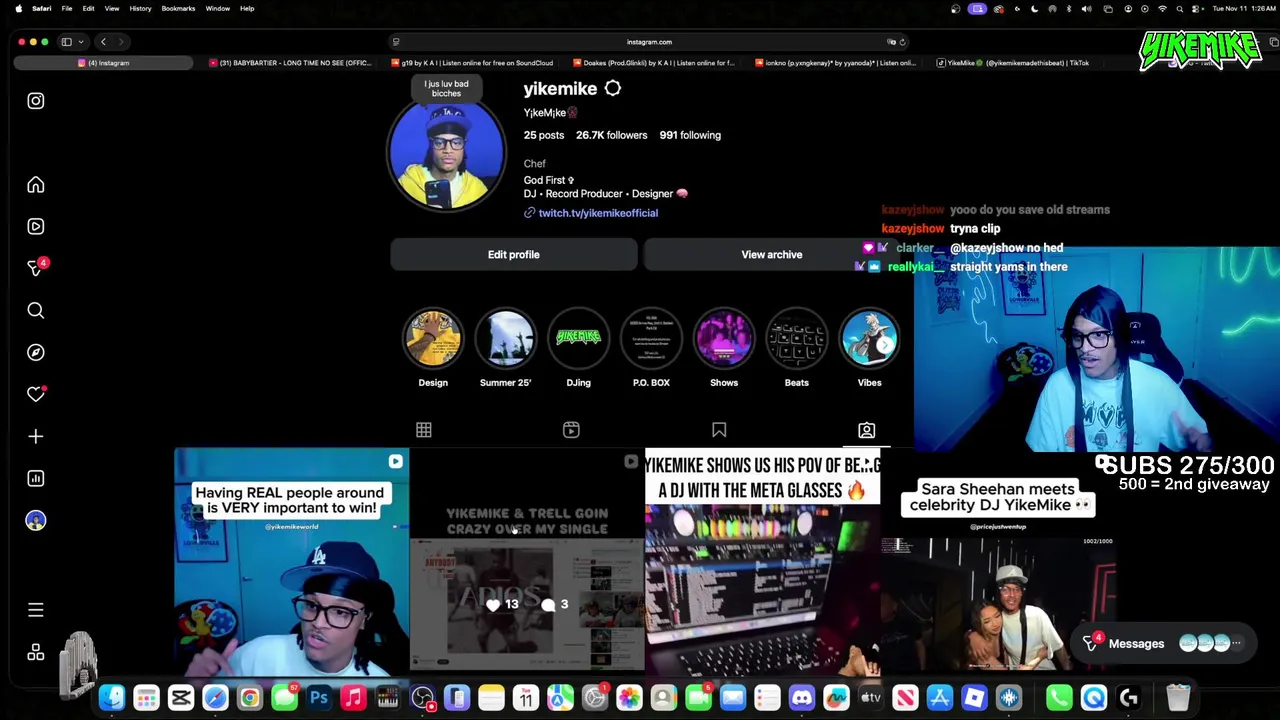The width and height of the screenshot is (1280, 720).
Task: Click the Edit profile button
Action: [x=513, y=255]
